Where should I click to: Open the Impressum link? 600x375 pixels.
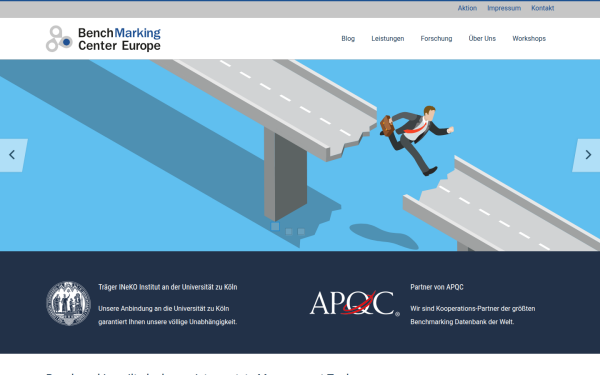[504, 8]
